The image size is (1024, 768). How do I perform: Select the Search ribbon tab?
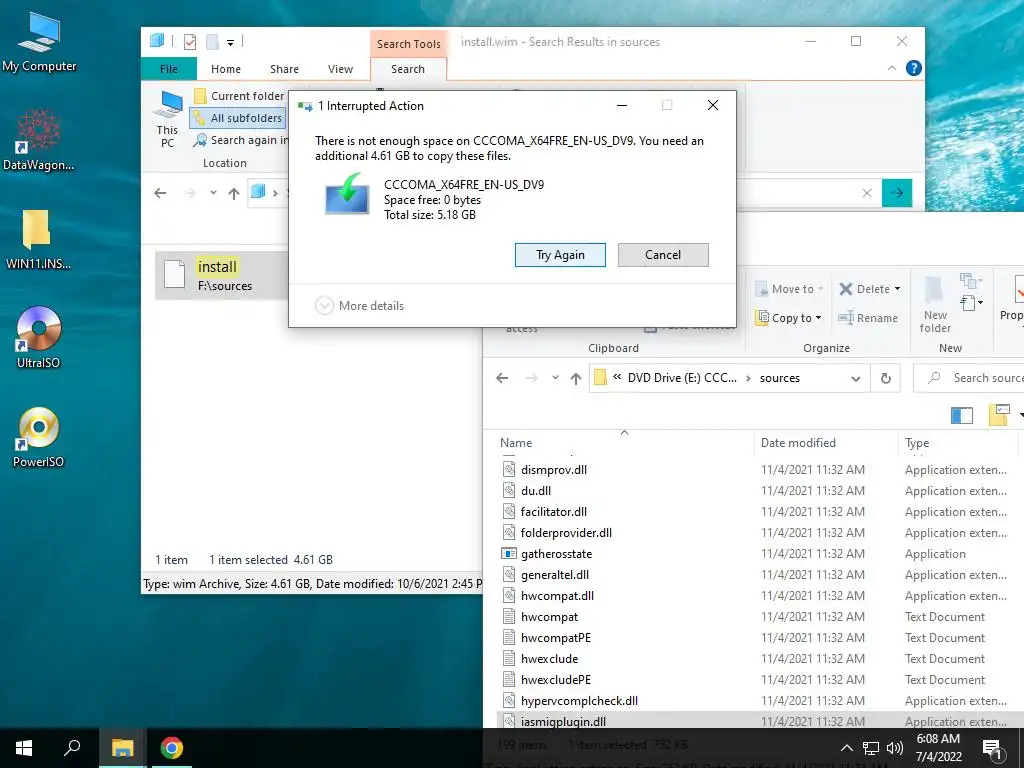[x=408, y=69]
